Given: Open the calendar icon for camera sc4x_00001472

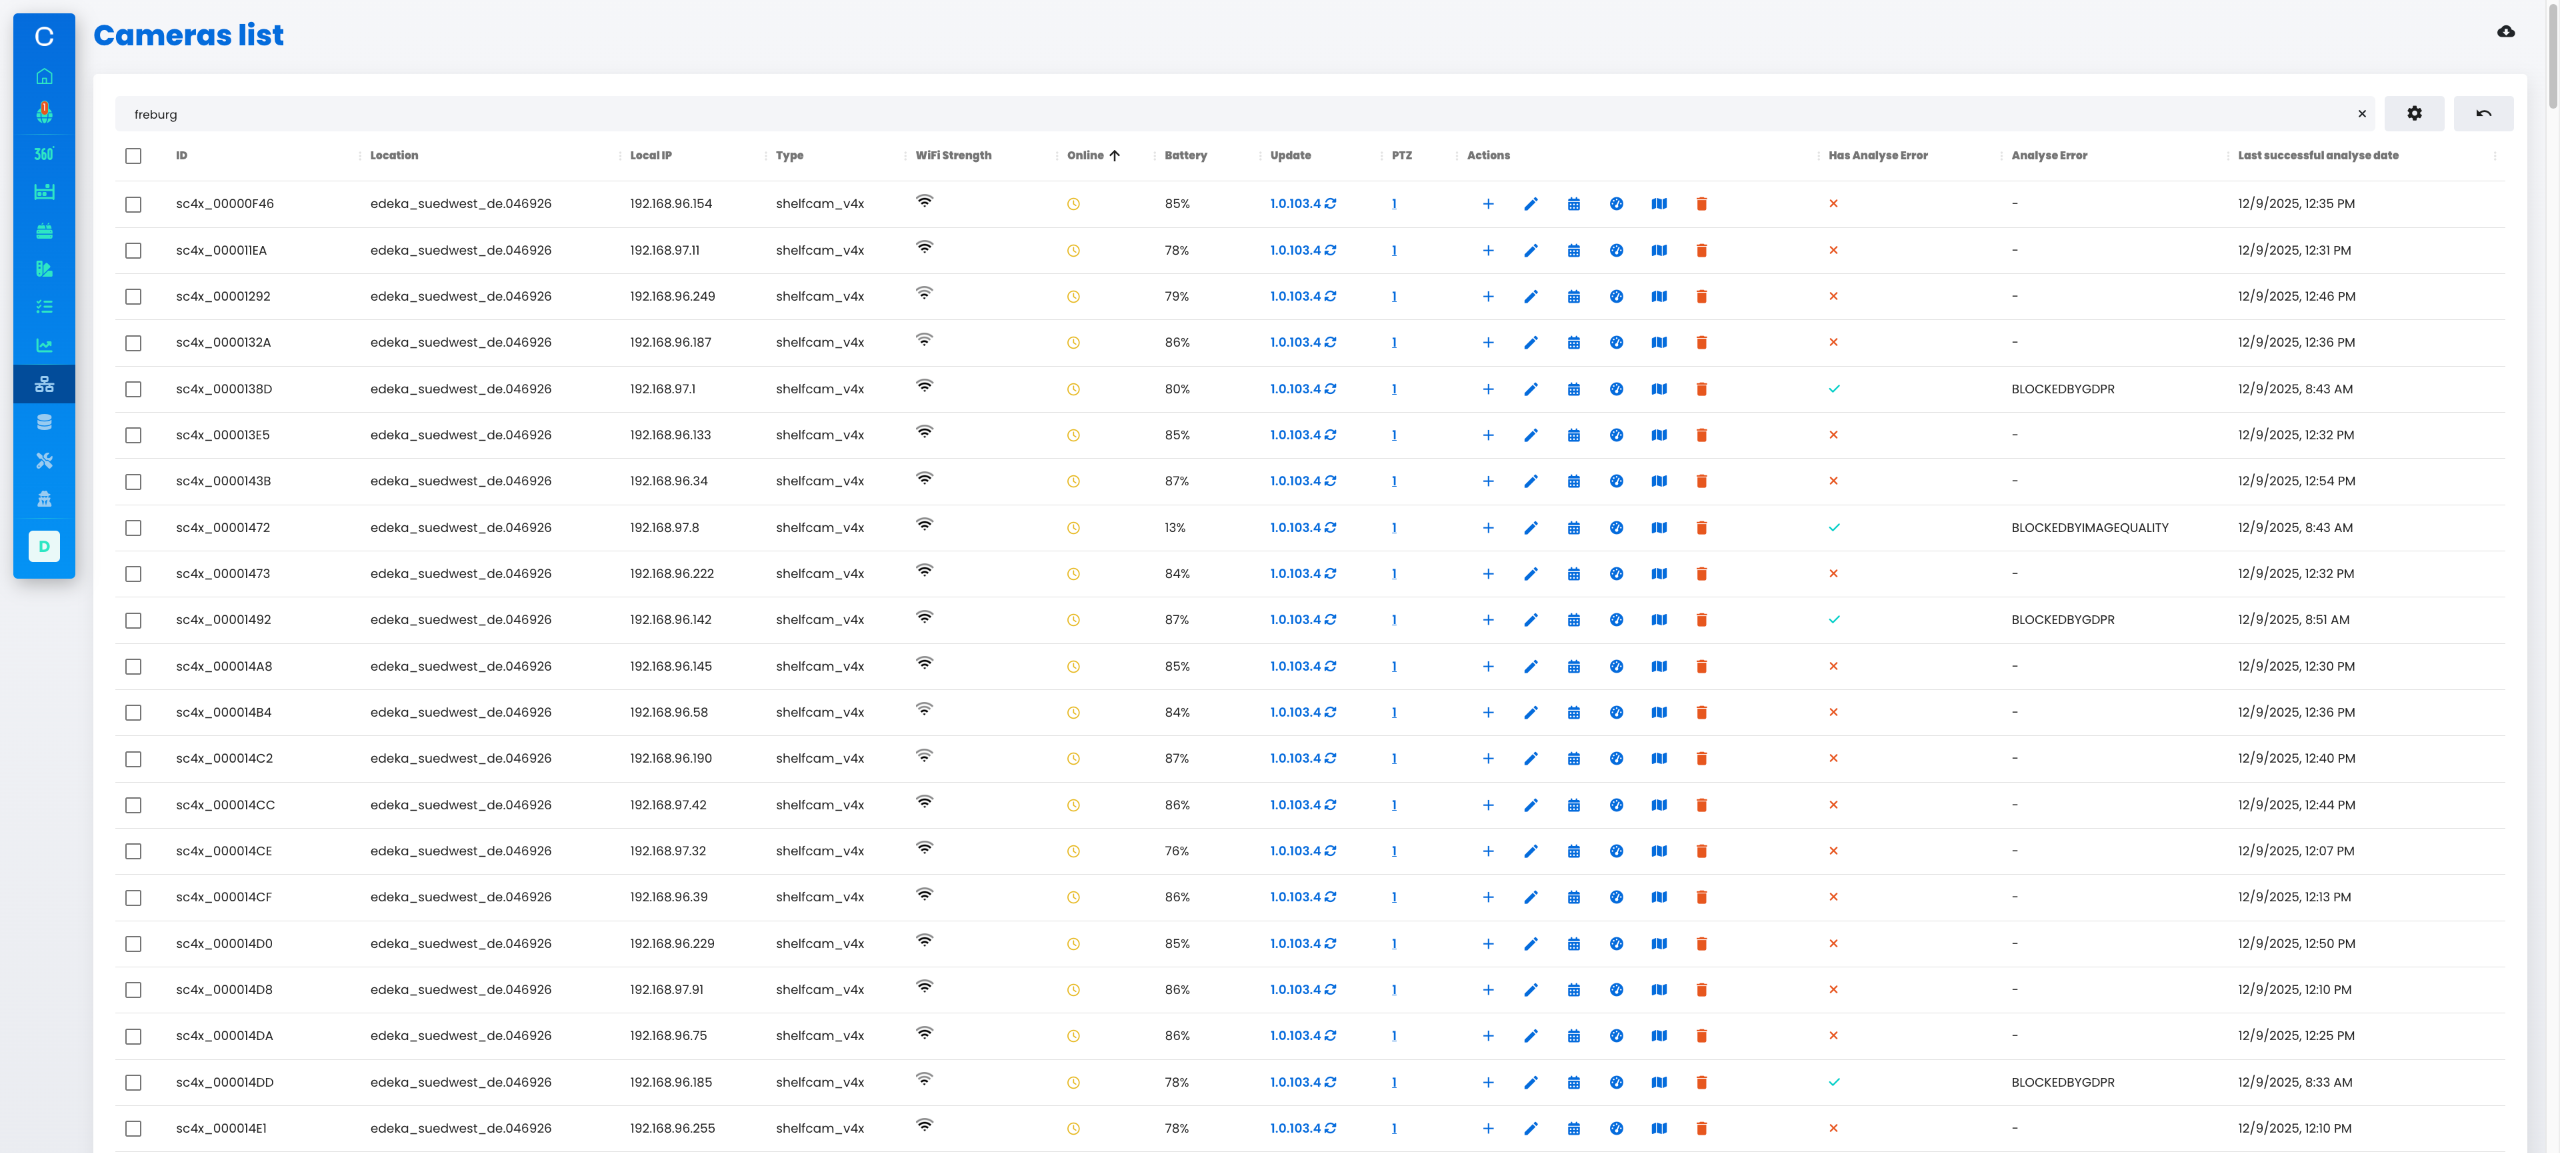Looking at the screenshot, I should pos(1573,528).
